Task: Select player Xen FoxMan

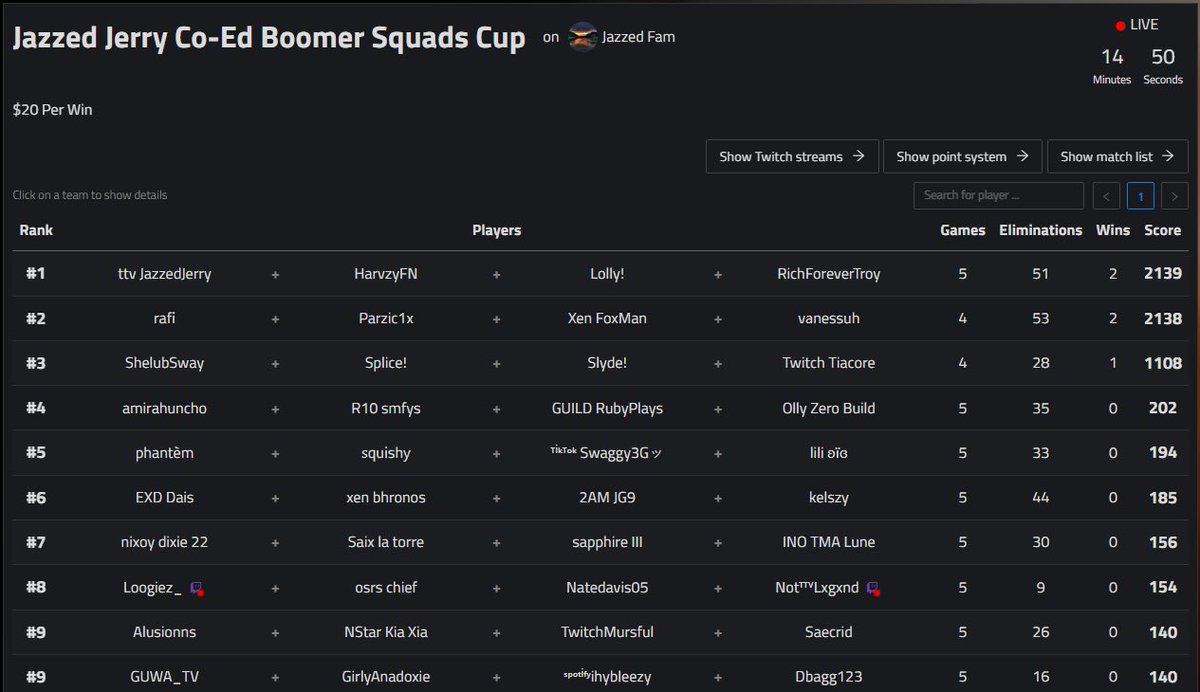Action: (607, 319)
